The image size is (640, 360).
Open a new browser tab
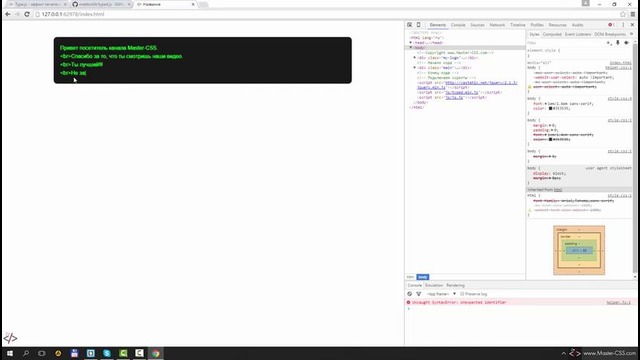pyautogui.click(x=204, y=4)
